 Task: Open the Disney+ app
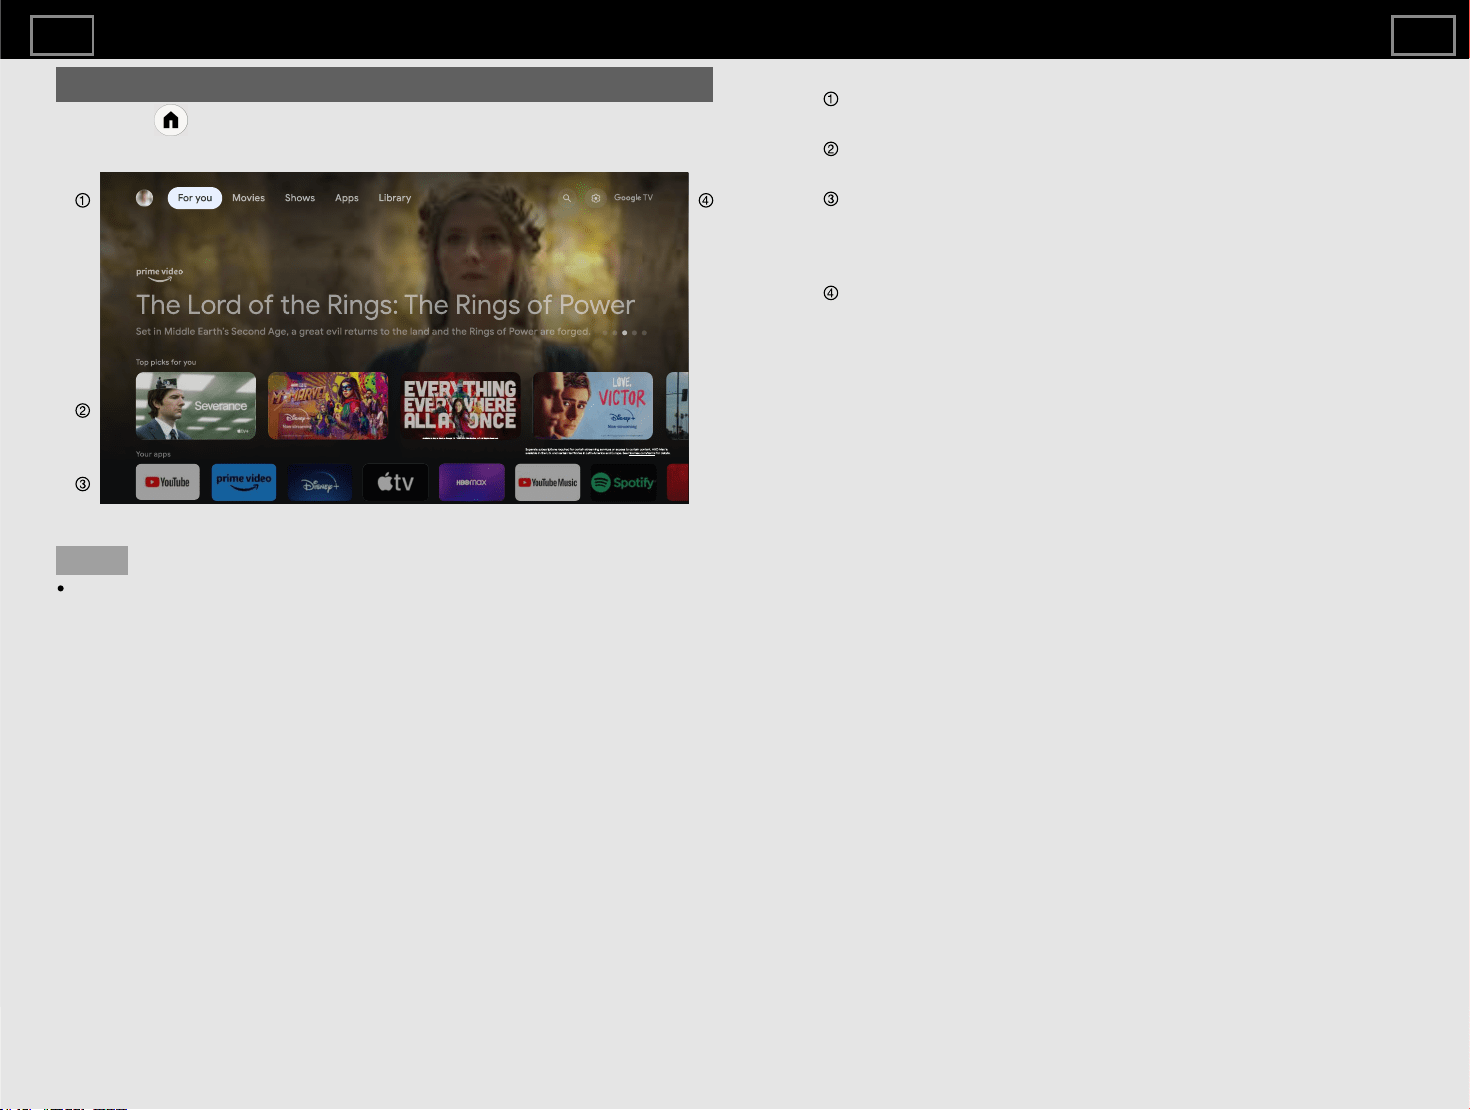(x=320, y=482)
